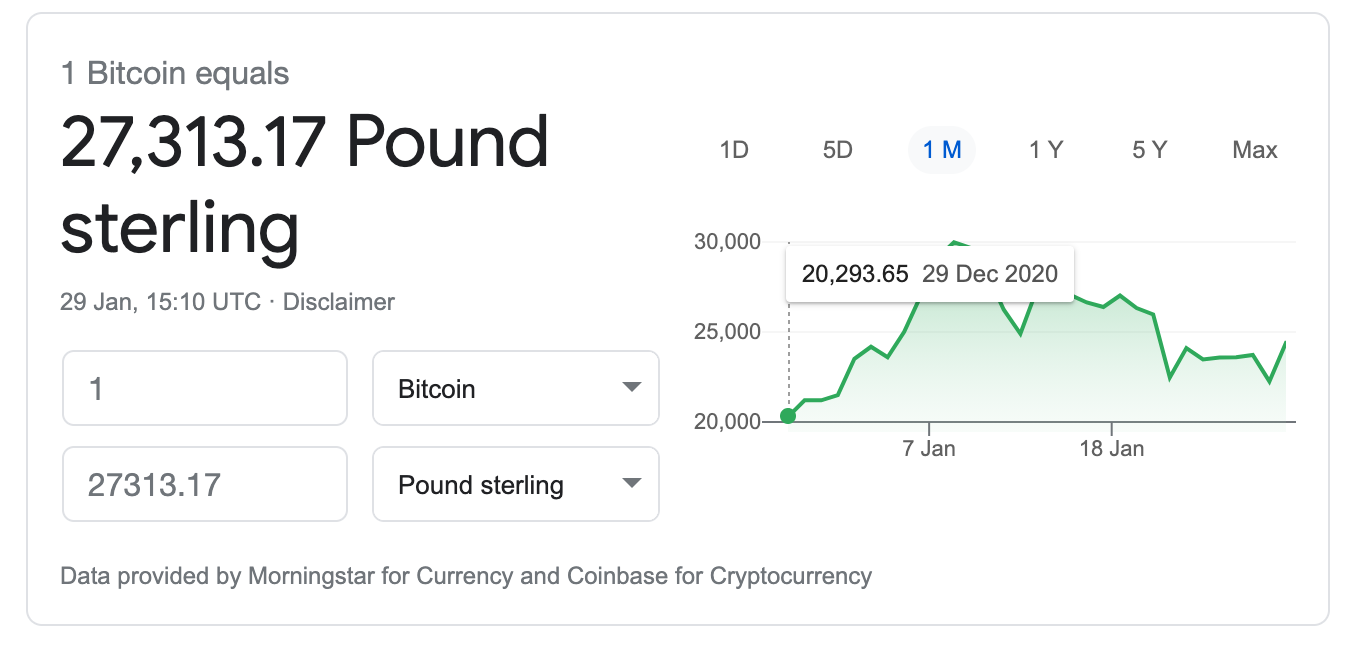This screenshot has width=1346, height=660.
Task: Show the 1 Y price history
Action: coord(1046,150)
